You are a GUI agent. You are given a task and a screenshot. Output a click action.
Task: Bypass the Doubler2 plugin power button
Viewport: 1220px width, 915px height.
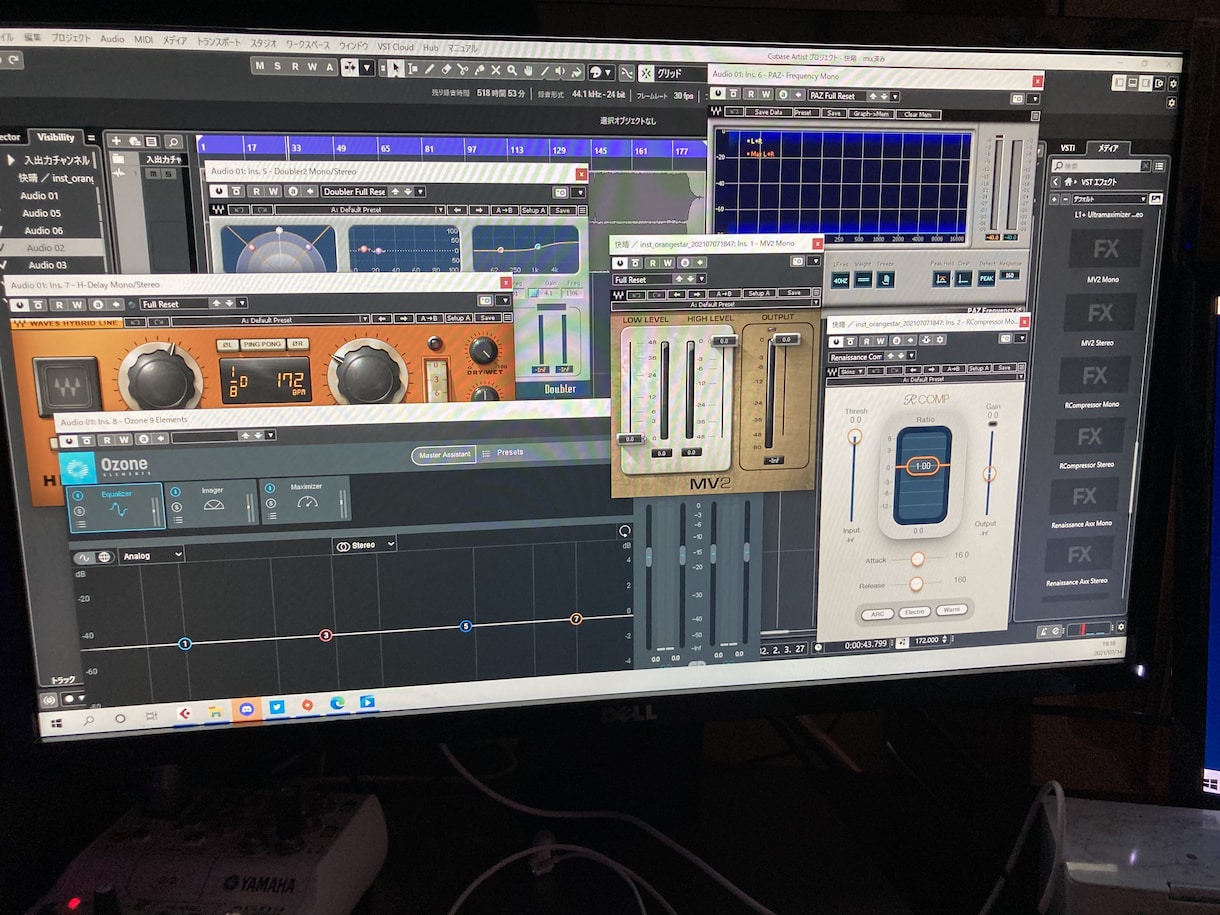click(217, 190)
